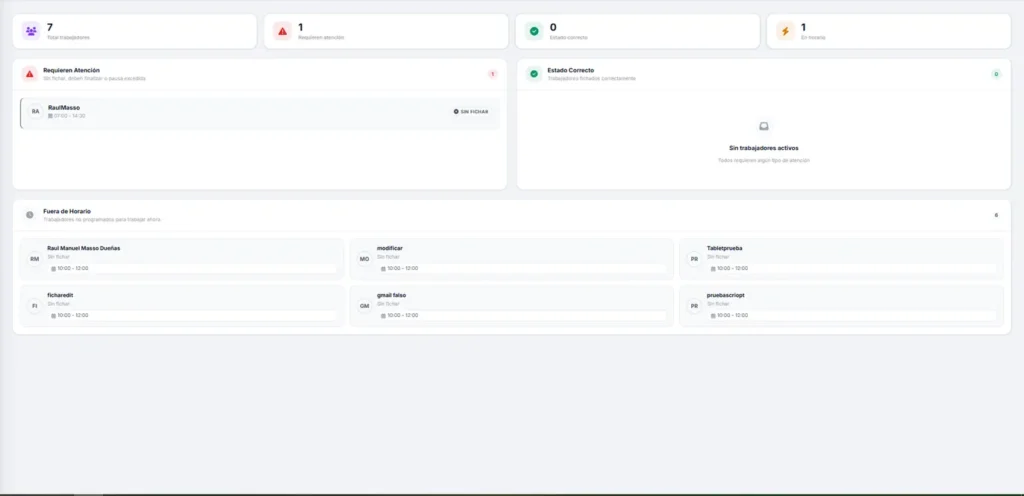The image size is (1024, 496).
Task: Select the 'RaulMasso' worker name
Action: click(x=64, y=108)
